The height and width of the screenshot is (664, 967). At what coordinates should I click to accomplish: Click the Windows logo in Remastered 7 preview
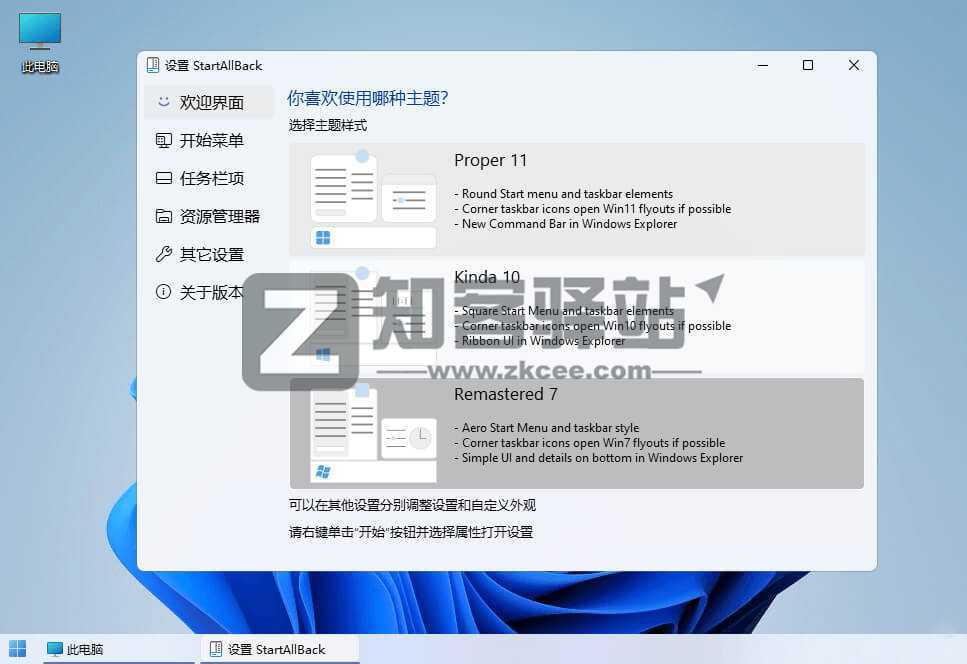pyautogui.click(x=322, y=470)
